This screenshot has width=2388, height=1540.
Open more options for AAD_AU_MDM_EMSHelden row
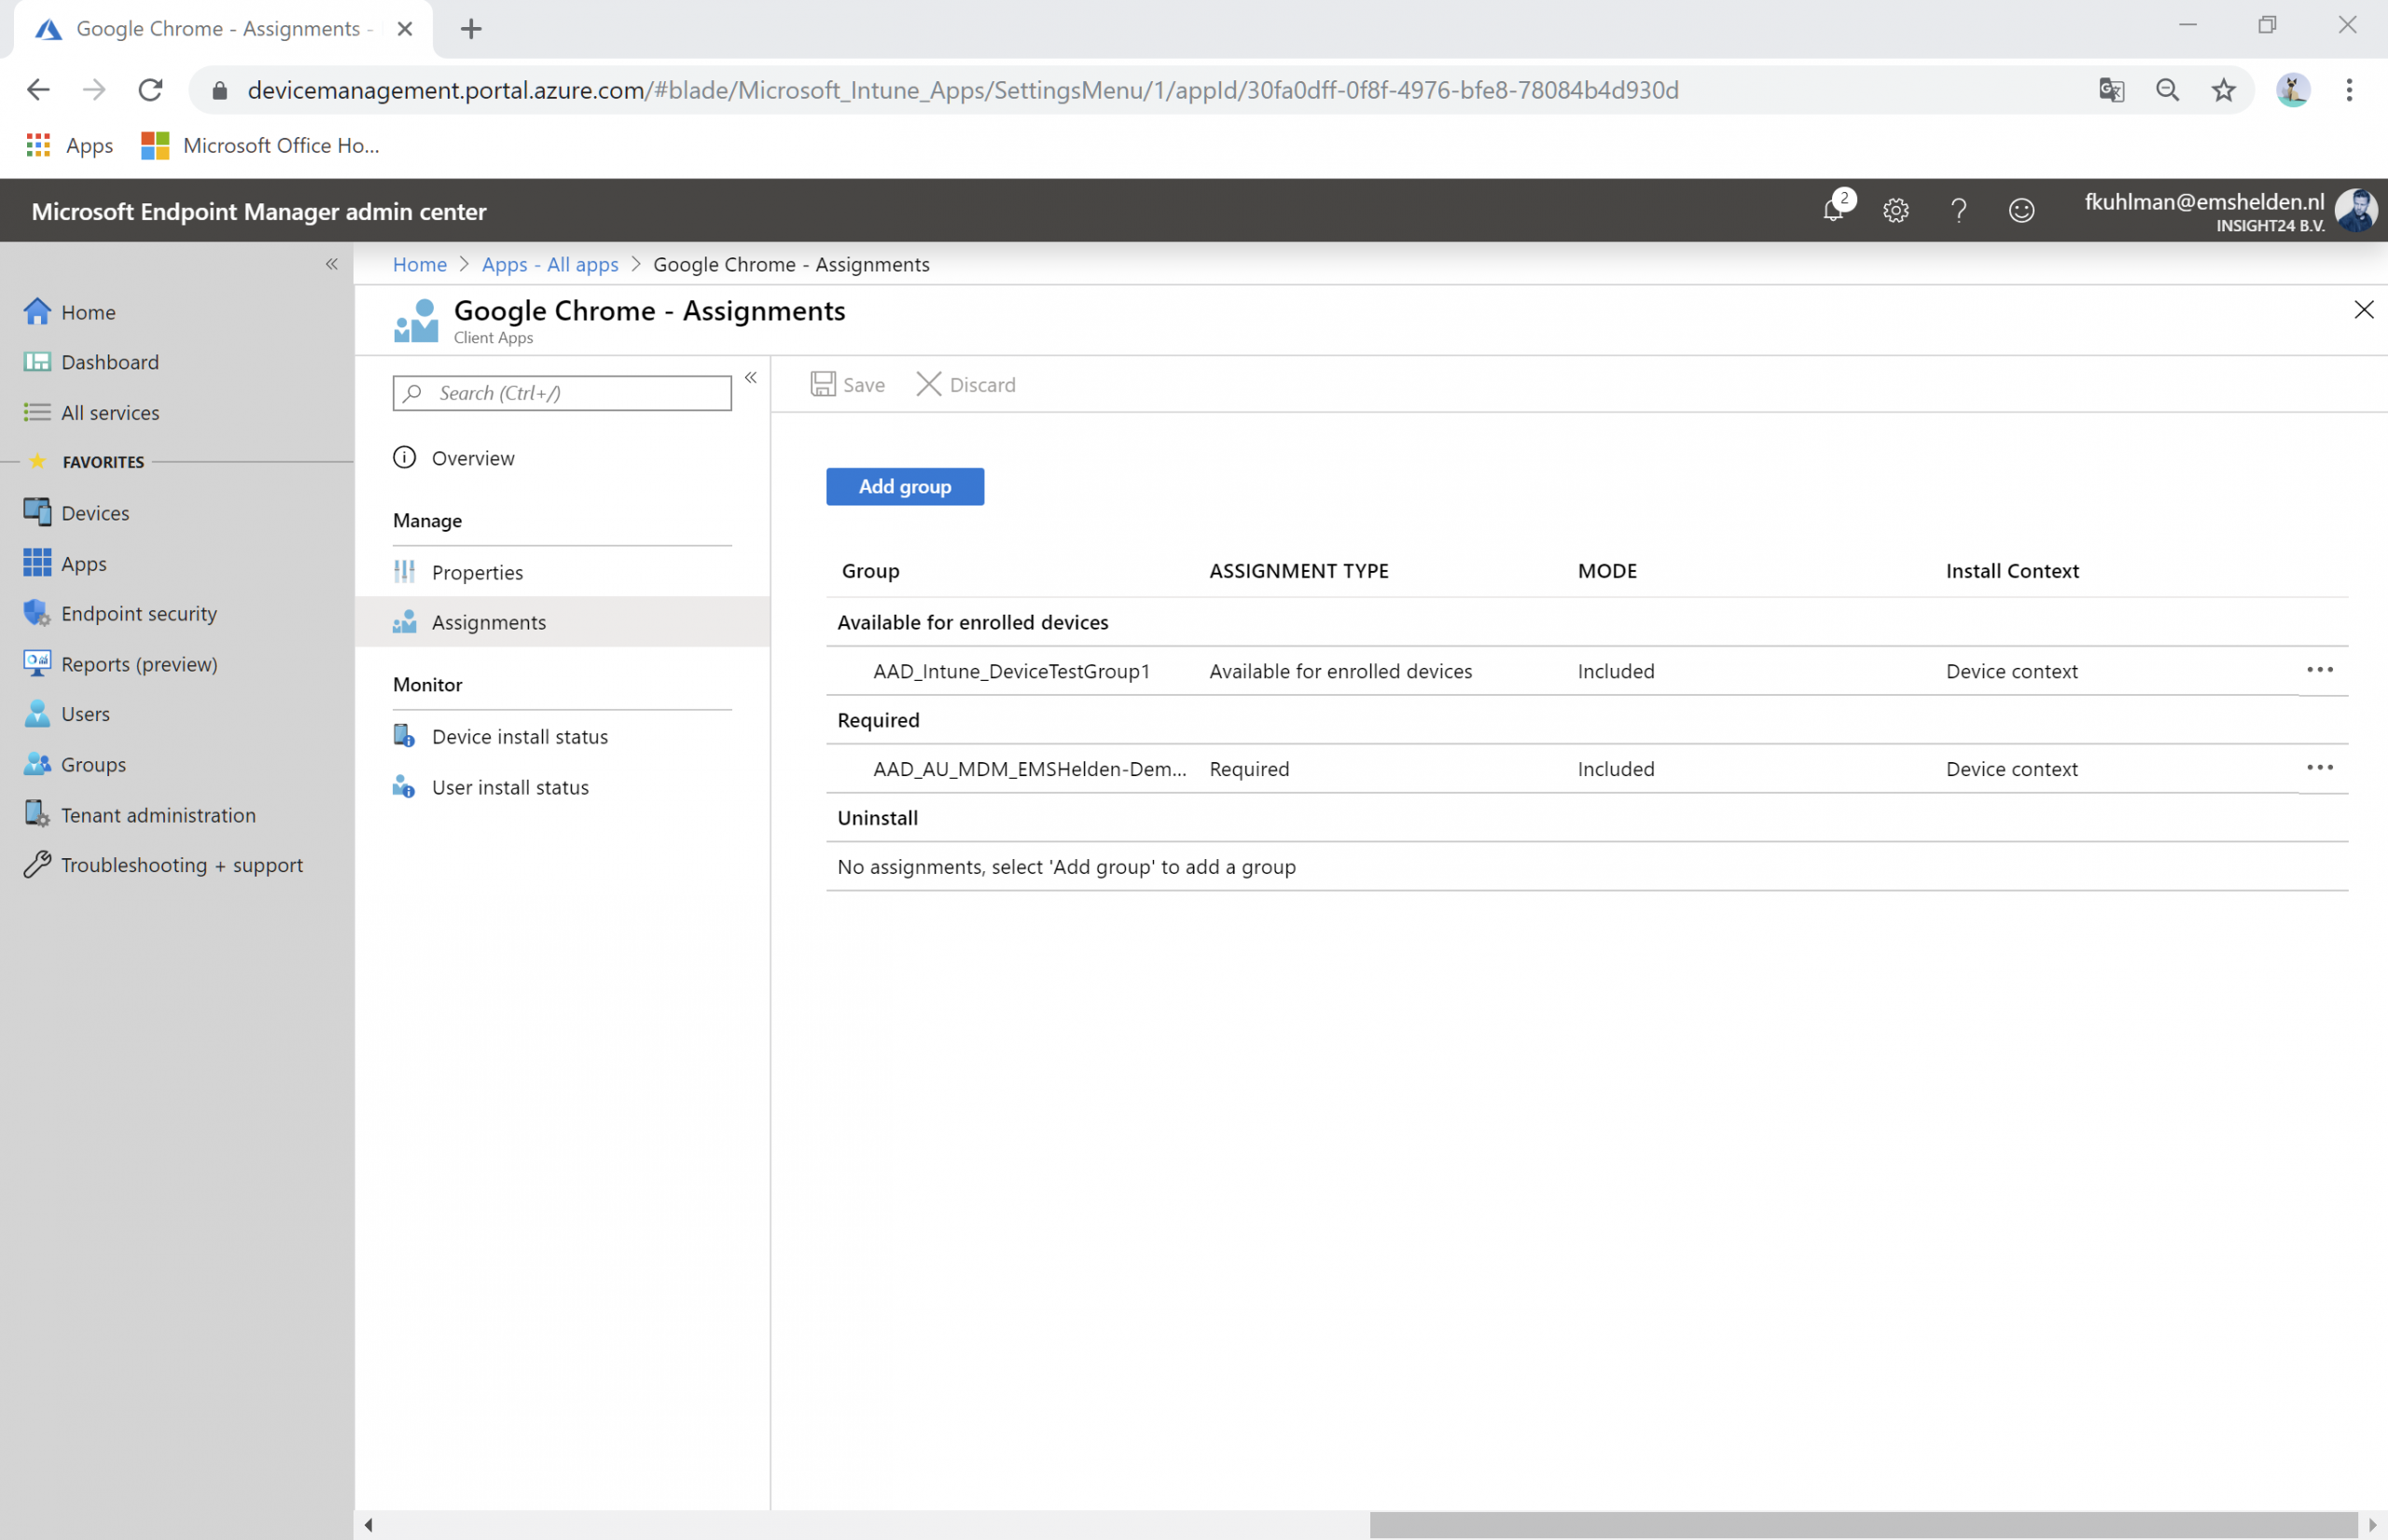[2320, 768]
